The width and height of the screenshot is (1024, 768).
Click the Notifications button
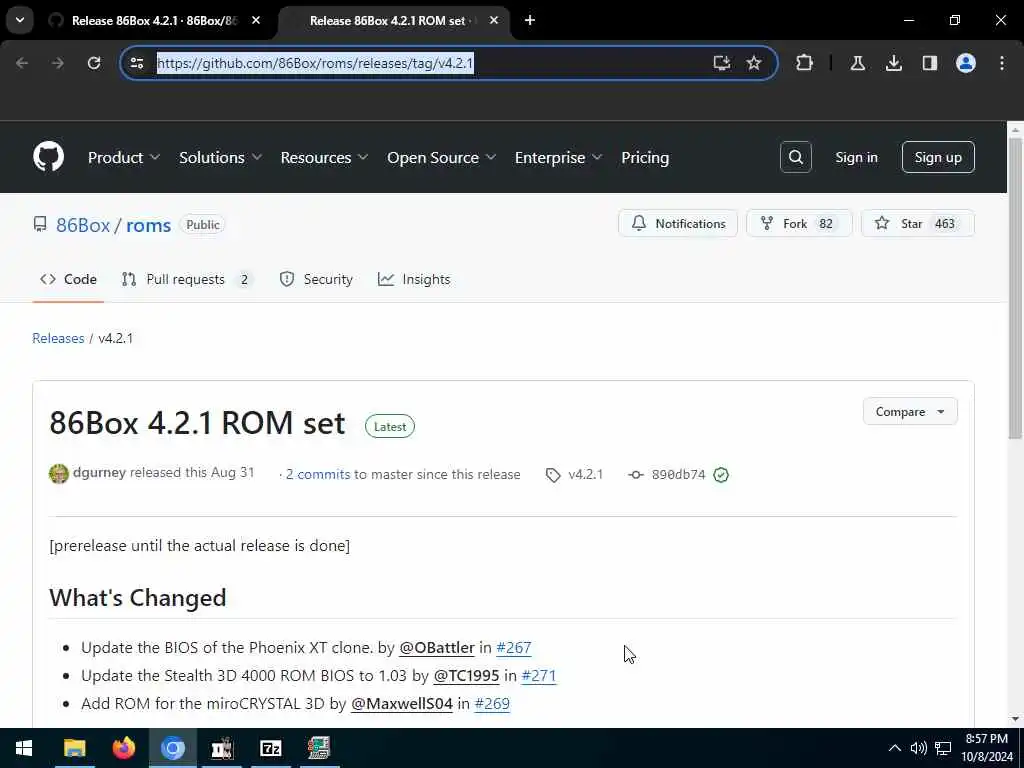click(x=678, y=223)
